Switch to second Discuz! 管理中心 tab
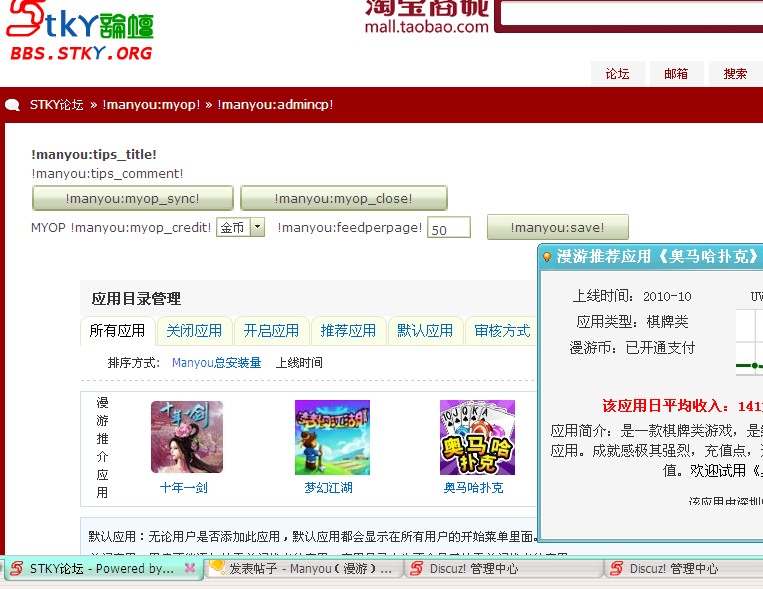763x589 pixels. (684, 569)
